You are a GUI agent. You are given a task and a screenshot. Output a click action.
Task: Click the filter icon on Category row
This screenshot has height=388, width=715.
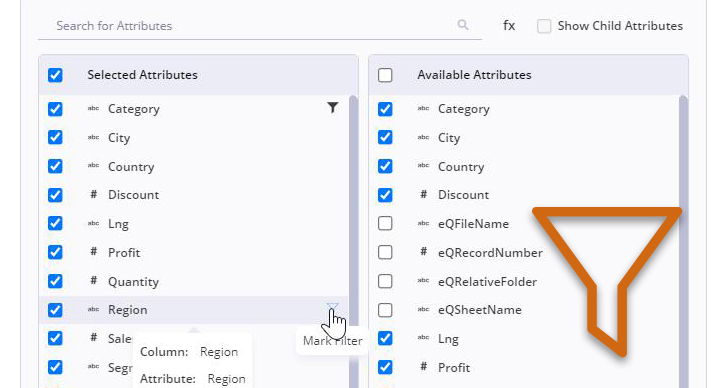[333, 108]
